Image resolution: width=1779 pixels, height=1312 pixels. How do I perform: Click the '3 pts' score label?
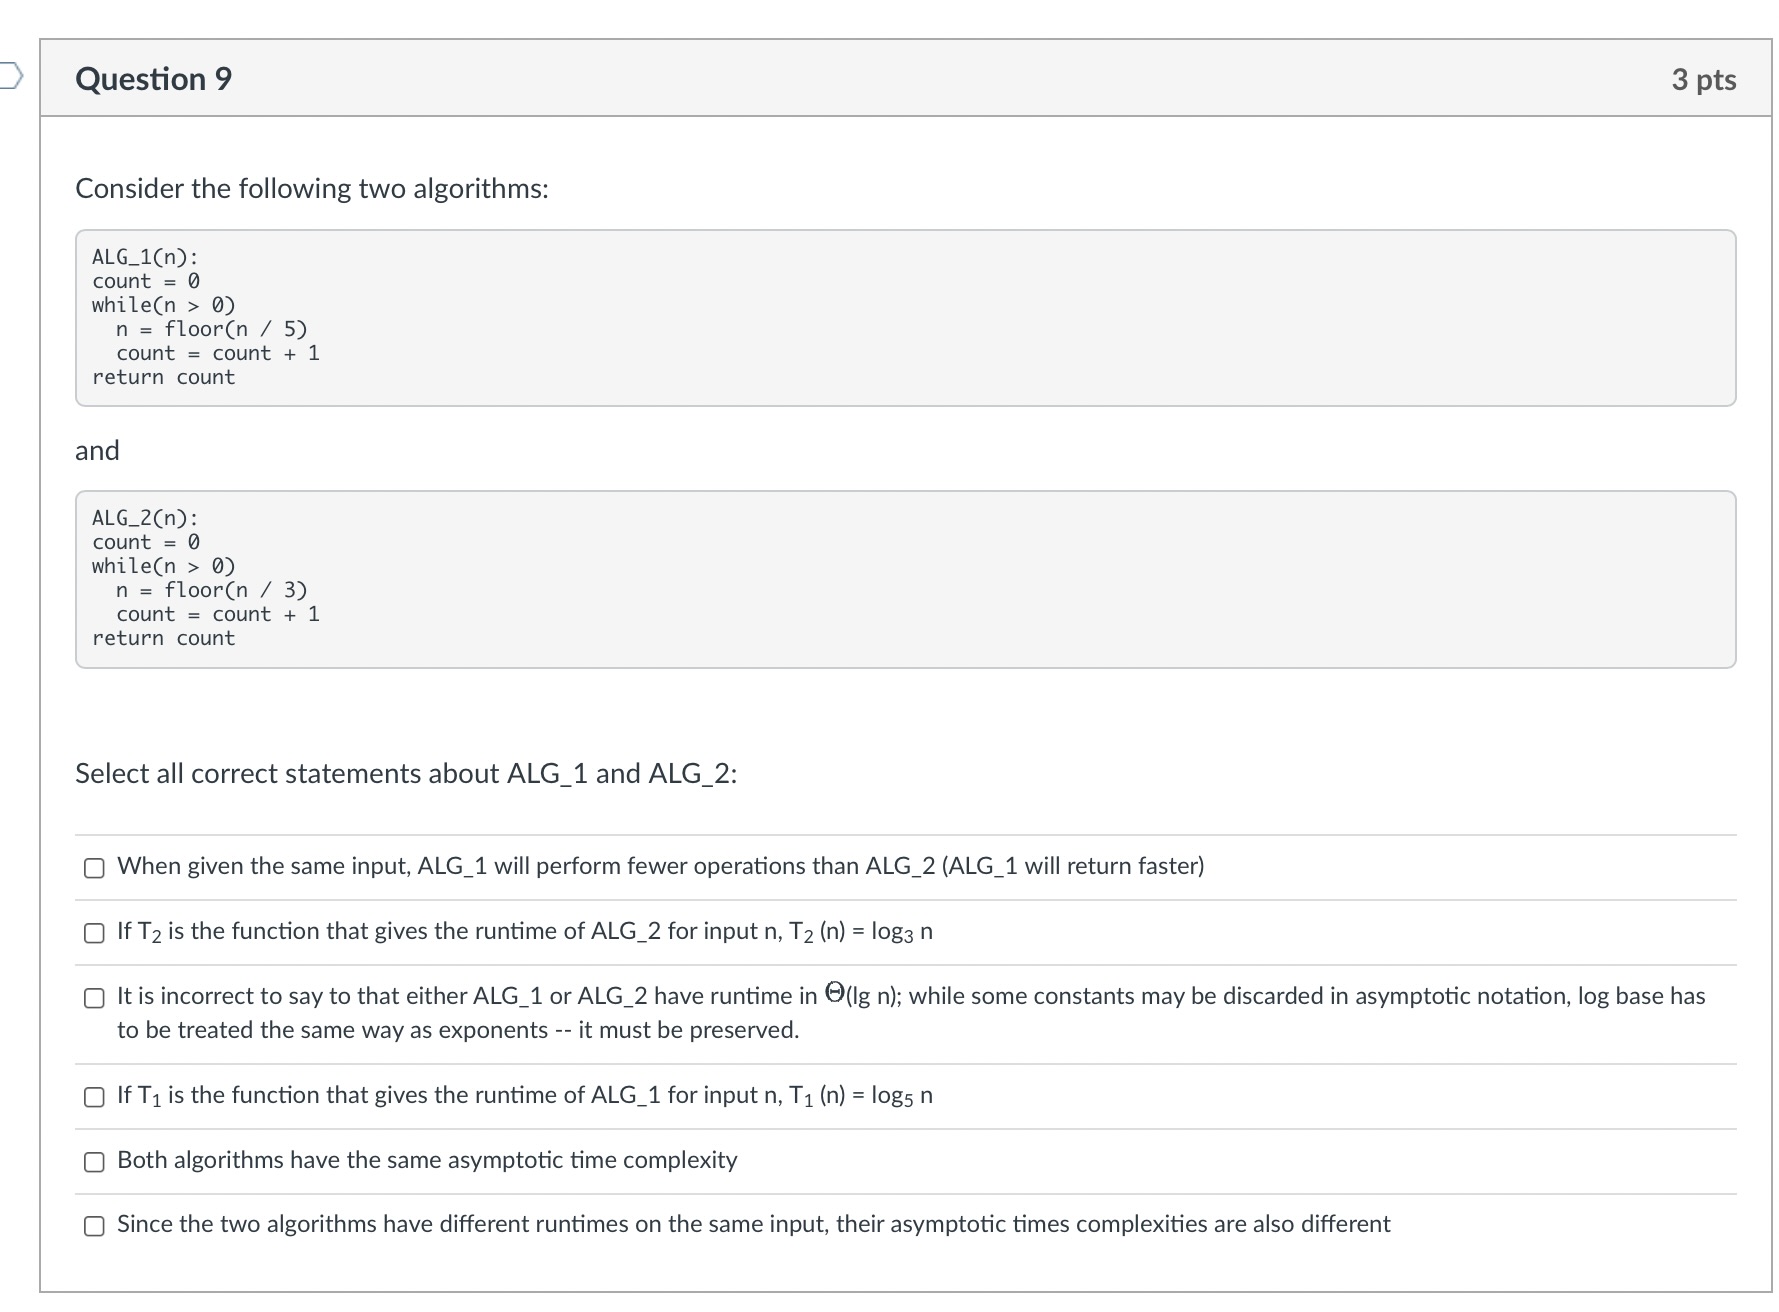(x=1703, y=80)
